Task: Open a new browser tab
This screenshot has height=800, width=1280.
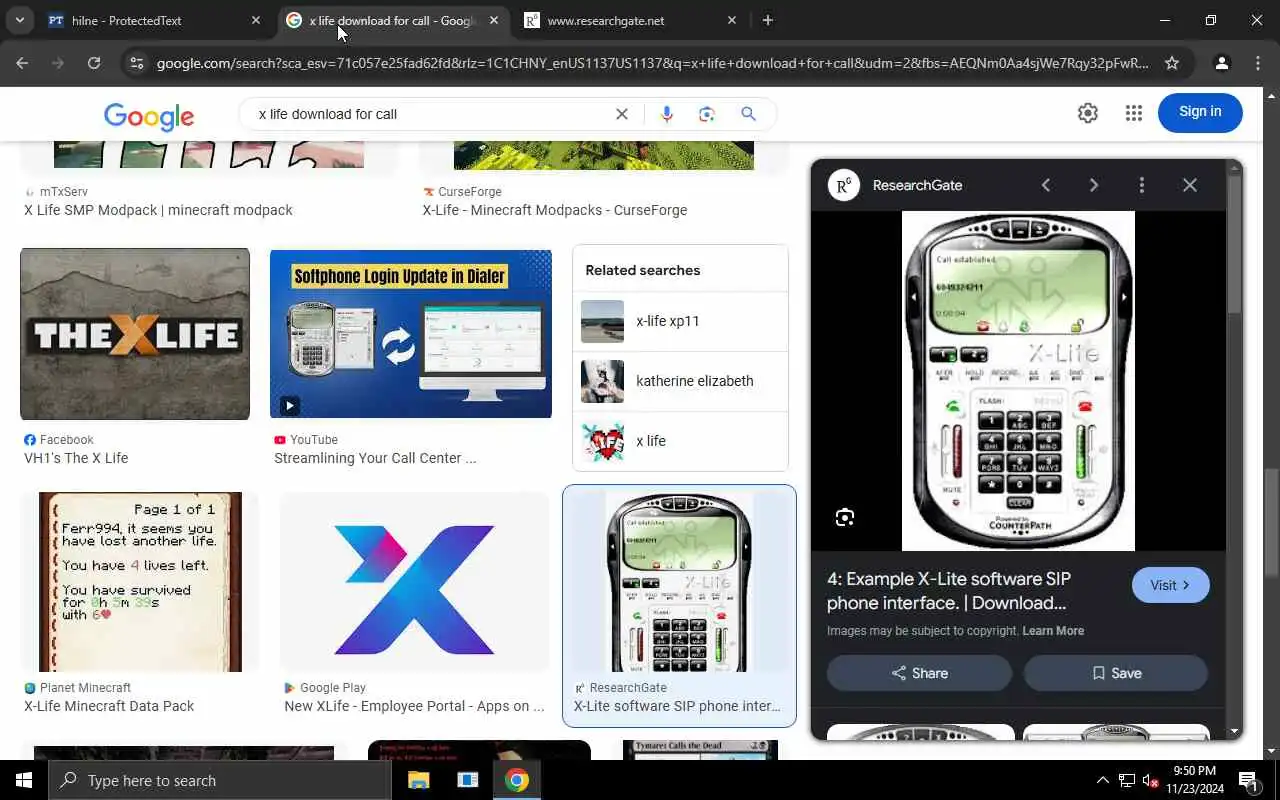Action: tap(767, 20)
